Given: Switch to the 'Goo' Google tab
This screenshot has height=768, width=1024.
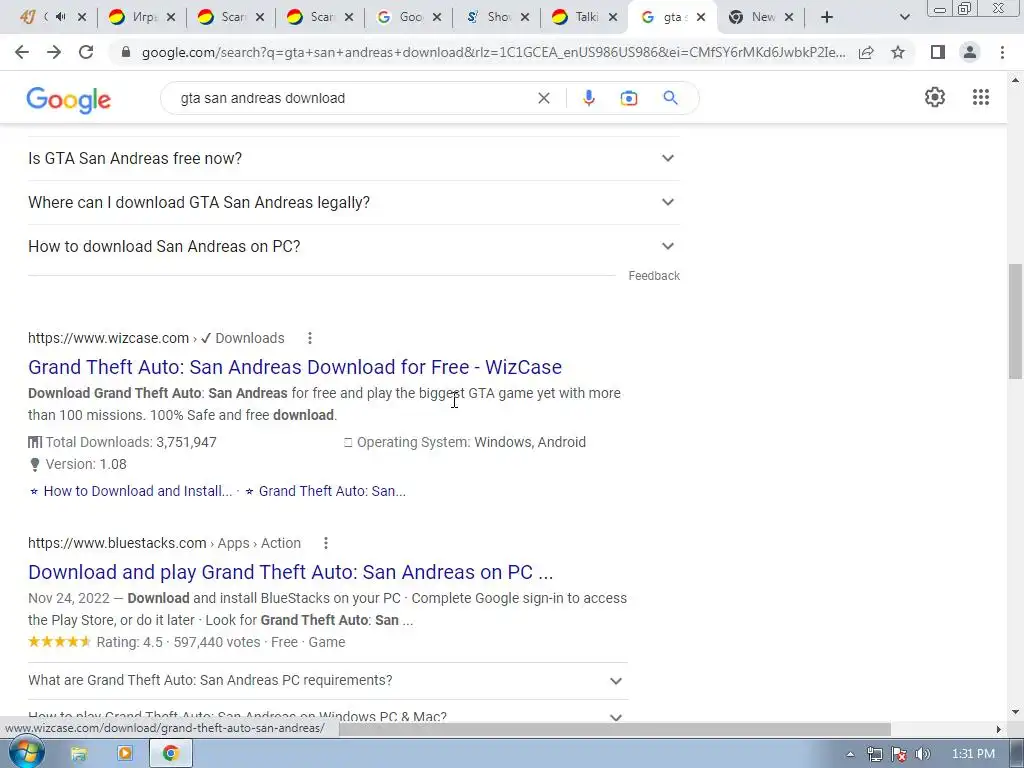Looking at the screenshot, I should coord(408,17).
